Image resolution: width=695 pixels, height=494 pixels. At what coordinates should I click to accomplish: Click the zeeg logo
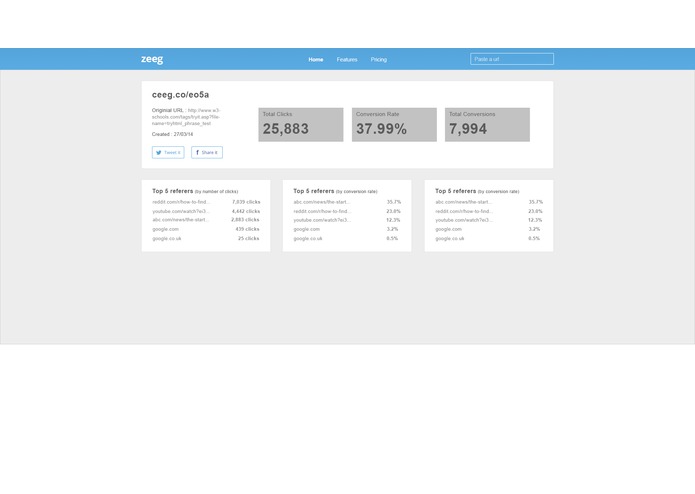pyautogui.click(x=152, y=59)
